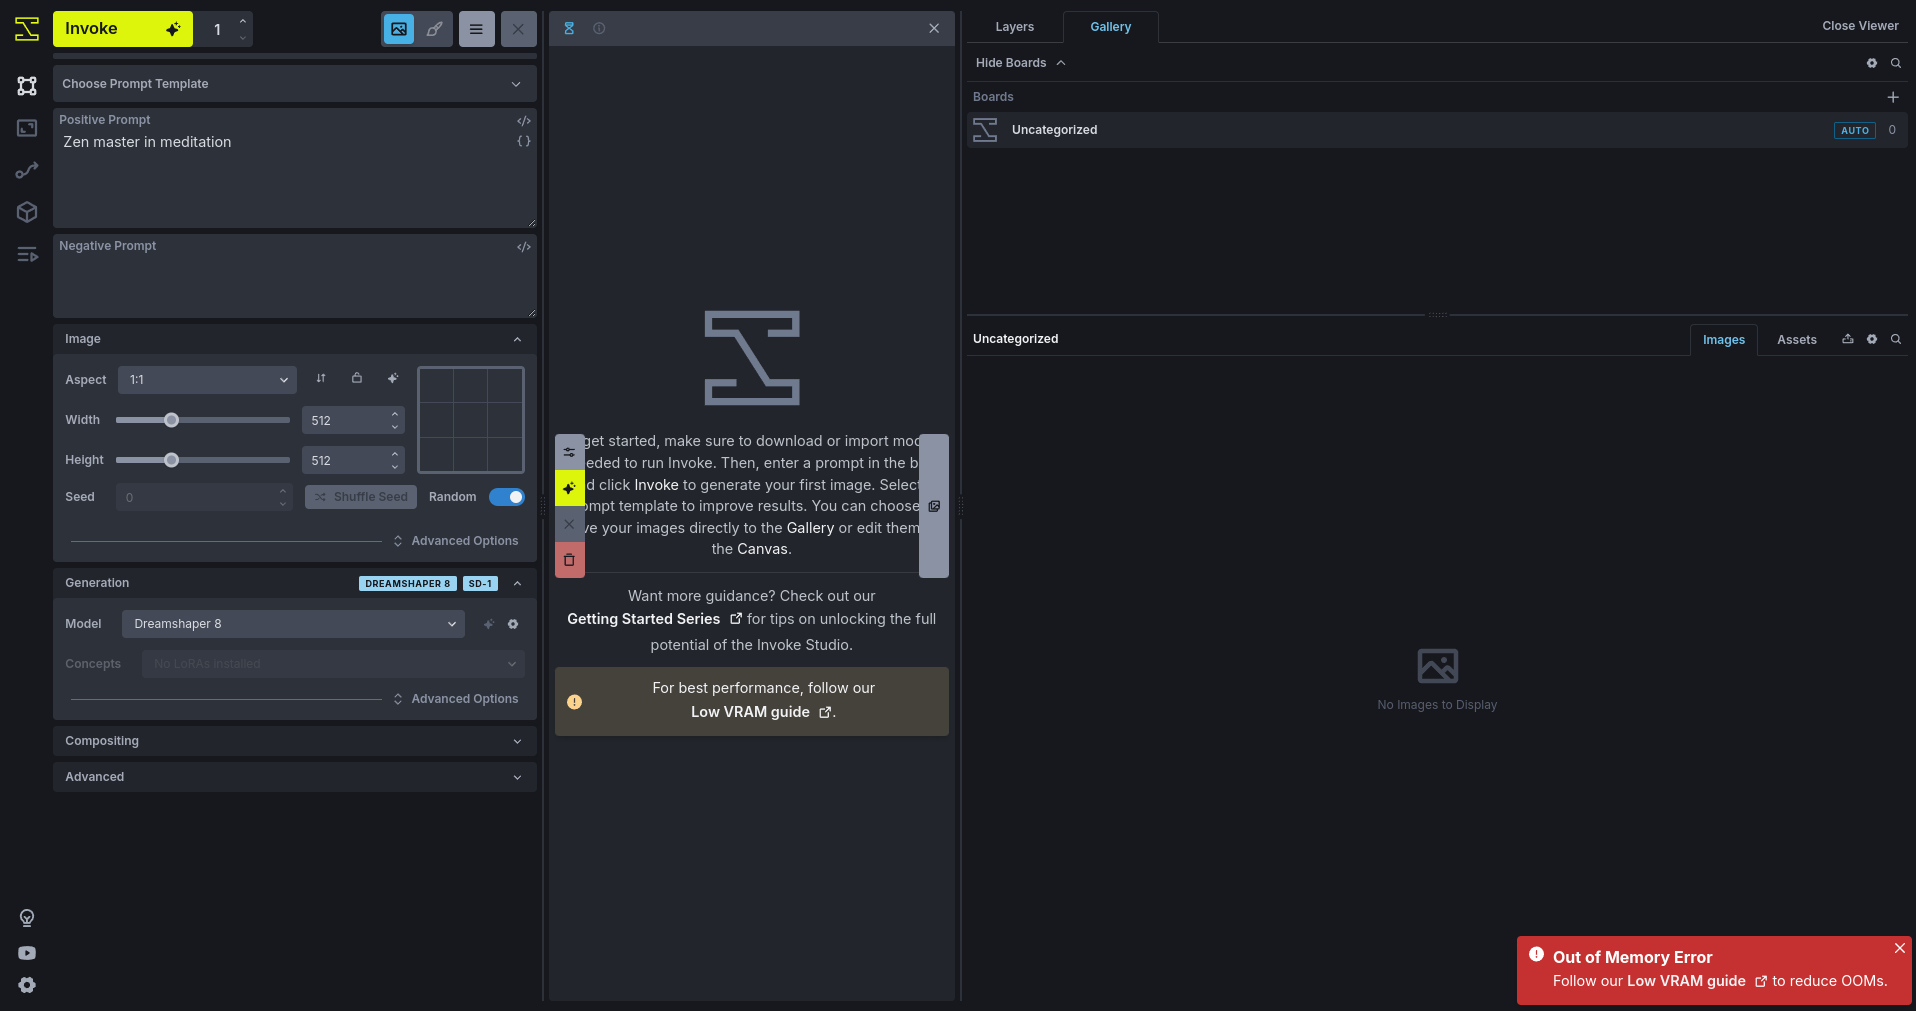The height and width of the screenshot is (1011, 1916).
Task: Toggle the Random seed switch
Action: click(507, 497)
